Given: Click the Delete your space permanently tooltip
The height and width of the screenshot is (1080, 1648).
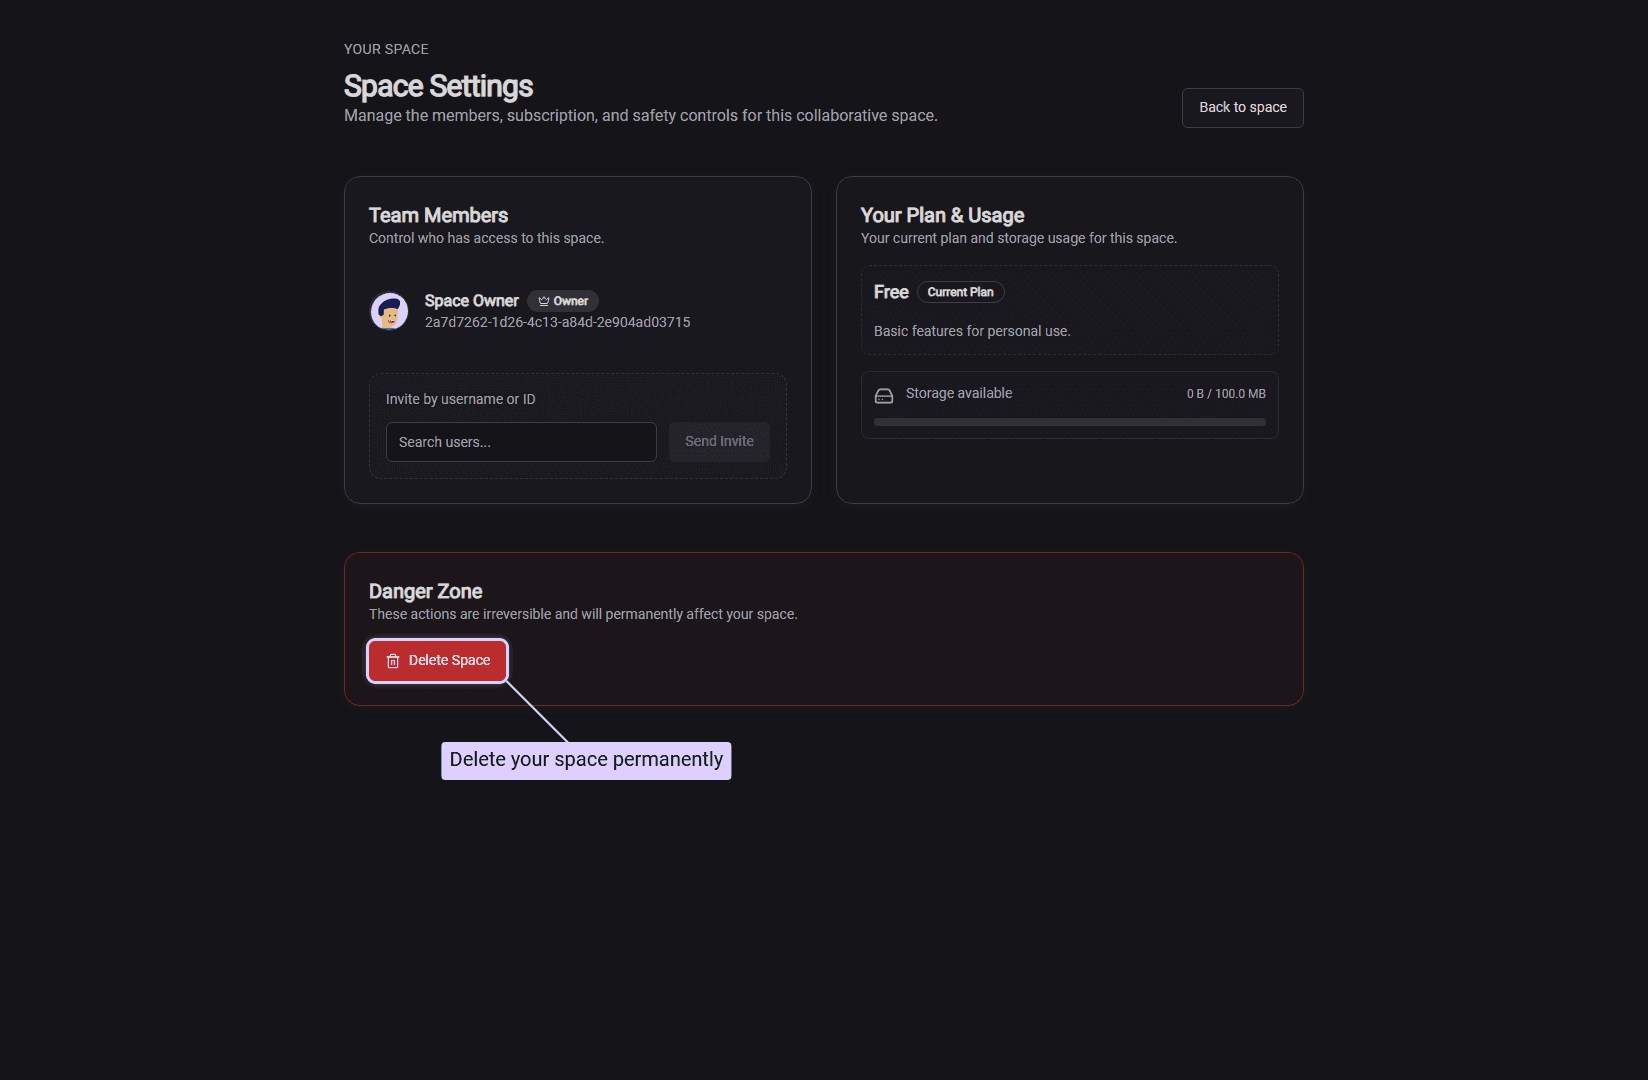Looking at the screenshot, I should [x=586, y=760].
